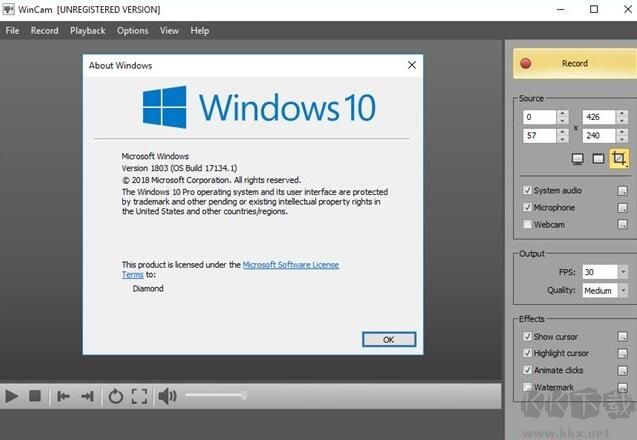Jump to the start marker icon
Viewport: 637px width, 440px height.
click(63, 396)
